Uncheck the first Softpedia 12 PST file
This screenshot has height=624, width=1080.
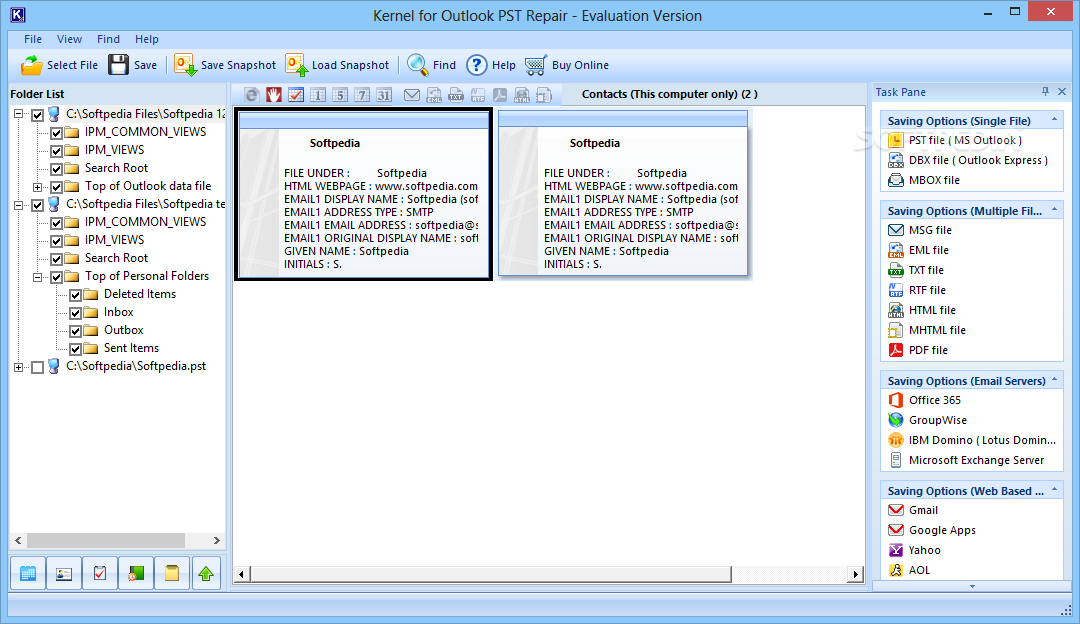(x=38, y=115)
